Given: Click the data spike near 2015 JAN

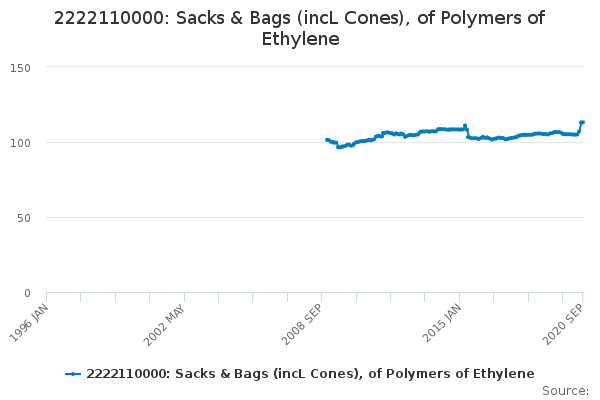Looking at the screenshot, I should 465,126.
